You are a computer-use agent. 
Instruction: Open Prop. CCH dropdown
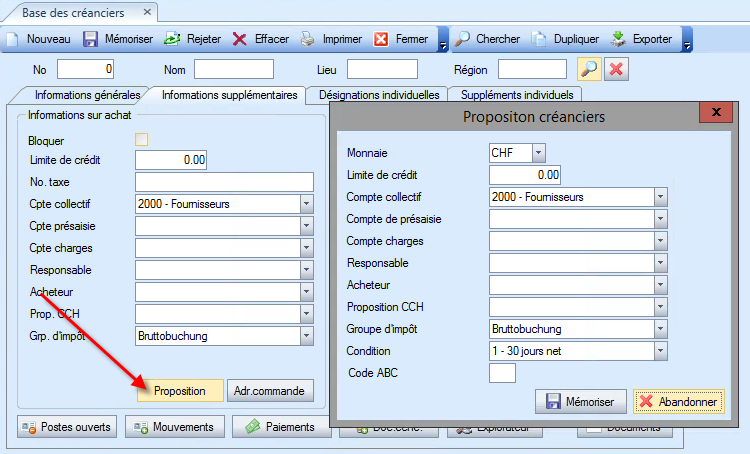(x=306, y=314)
